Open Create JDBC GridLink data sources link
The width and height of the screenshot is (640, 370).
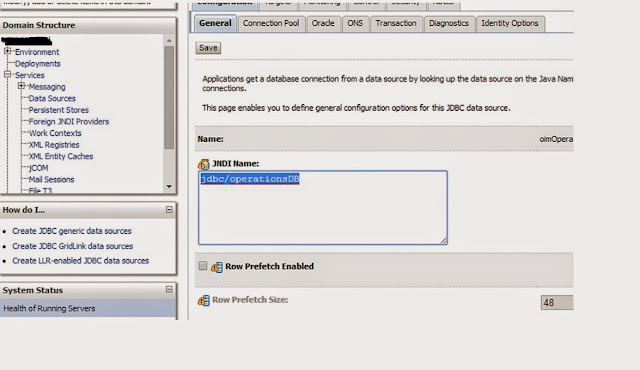(x=73, y=246)
